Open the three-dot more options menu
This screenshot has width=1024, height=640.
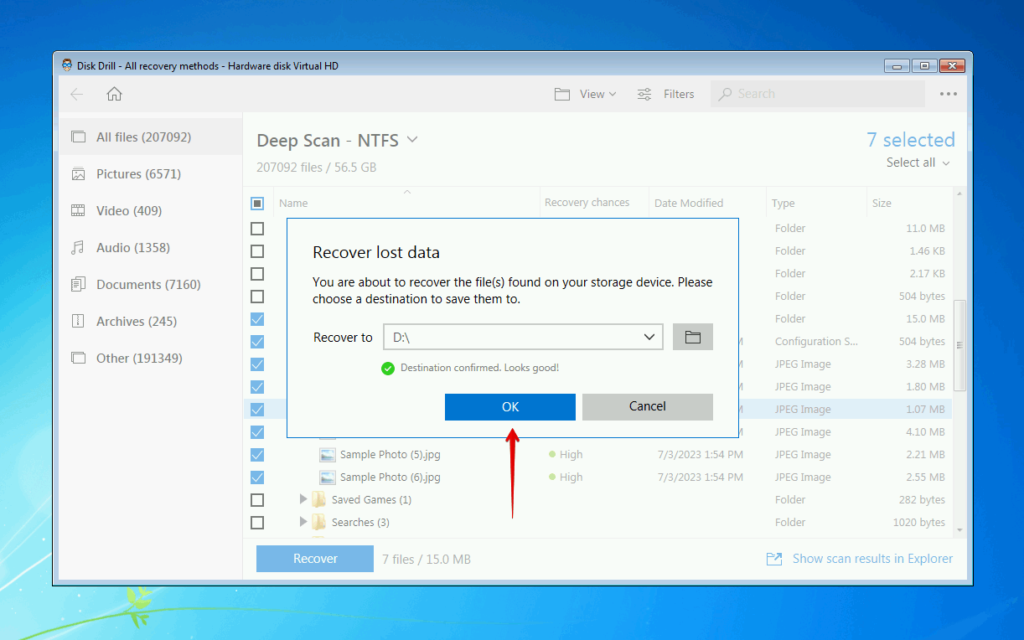tap(948, 94)
